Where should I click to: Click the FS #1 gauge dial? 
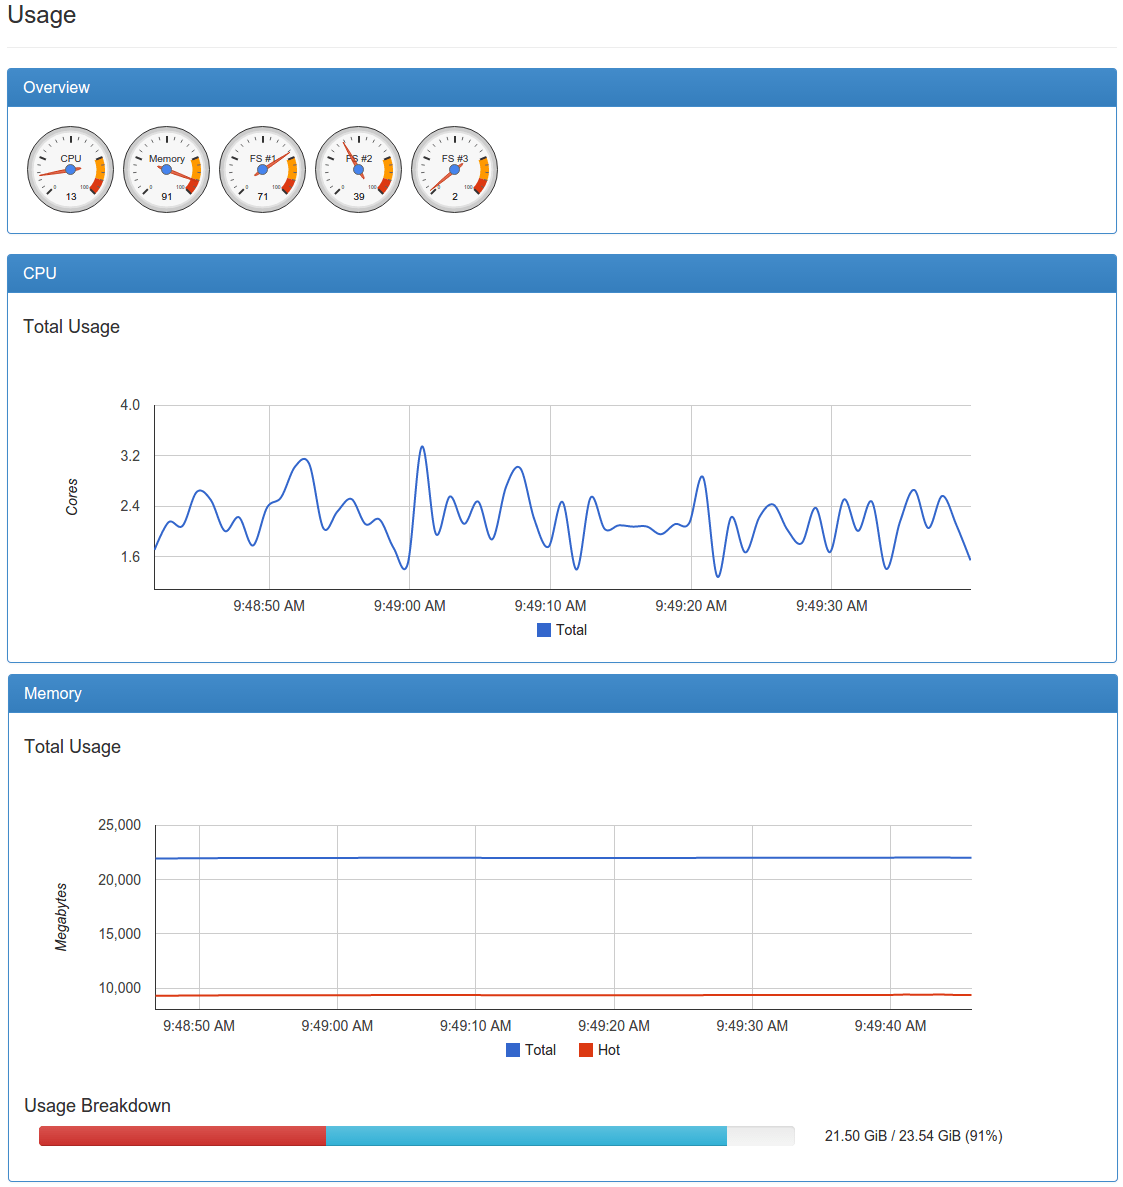[262, 169]
